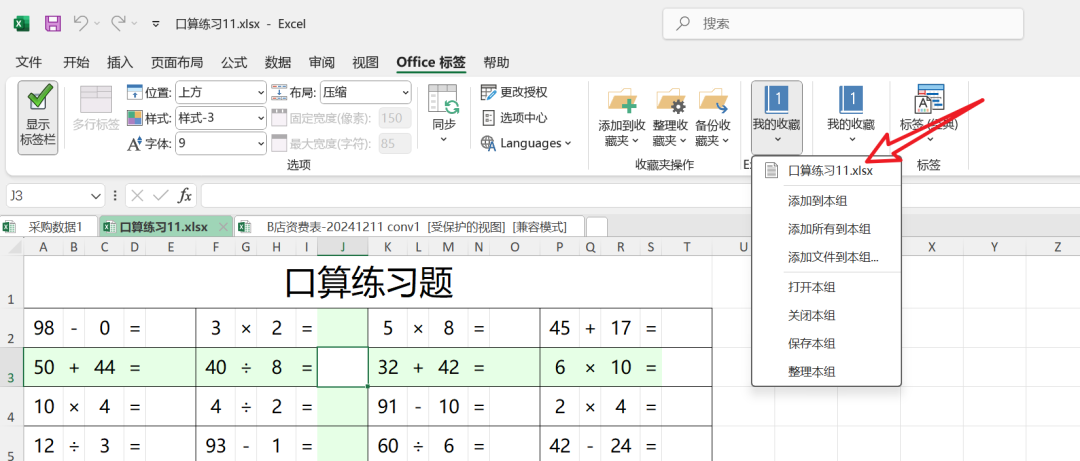
Task: Click the fx insert function icon
Action: tap(185, 196)
